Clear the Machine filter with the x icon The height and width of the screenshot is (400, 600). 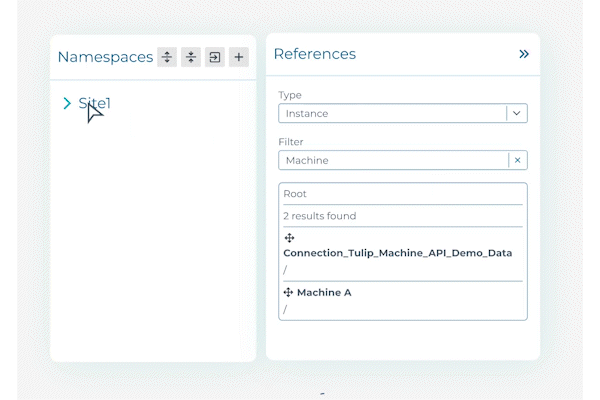(517, 160)
